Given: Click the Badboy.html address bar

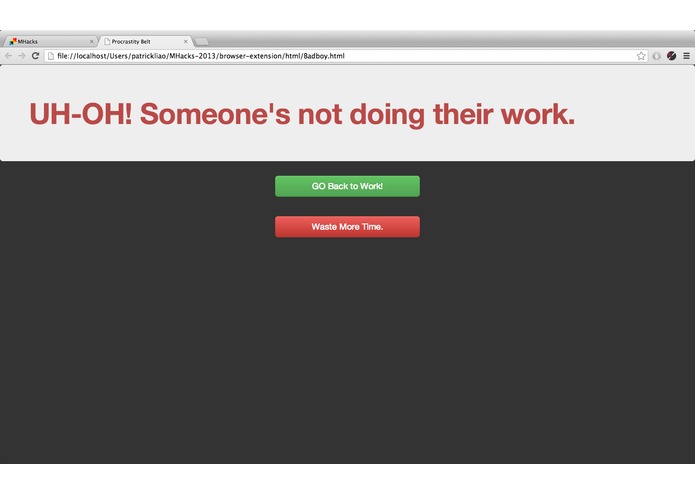Looking at the screenshot, I should (346, 56).
